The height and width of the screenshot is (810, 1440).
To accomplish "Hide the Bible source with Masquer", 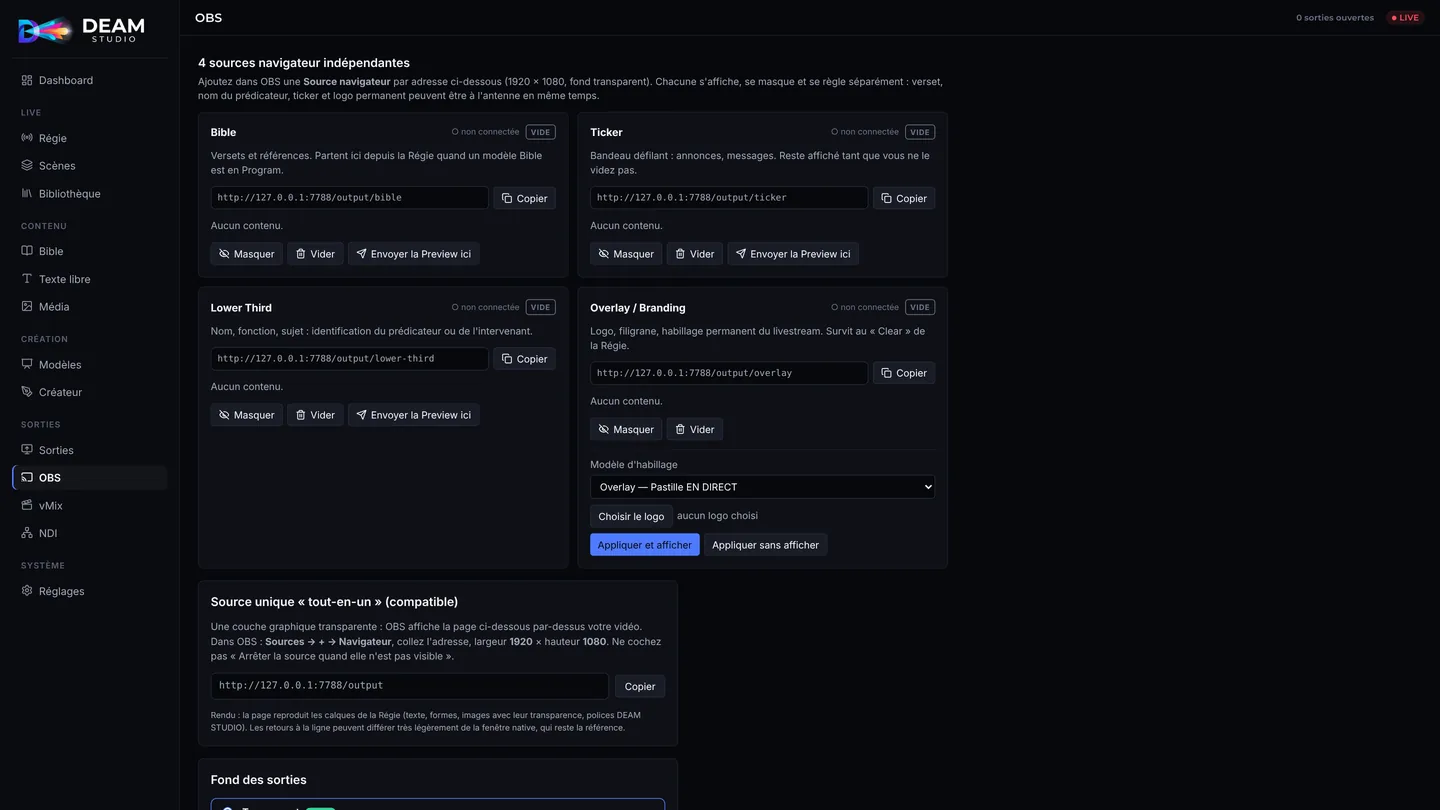I will click(246, 254).
